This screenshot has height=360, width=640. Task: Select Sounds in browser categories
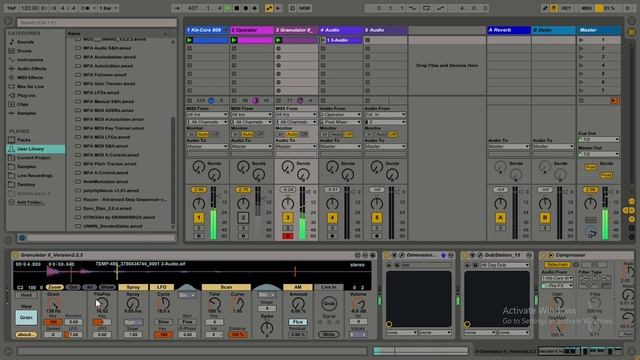click(x=25, y=42)
